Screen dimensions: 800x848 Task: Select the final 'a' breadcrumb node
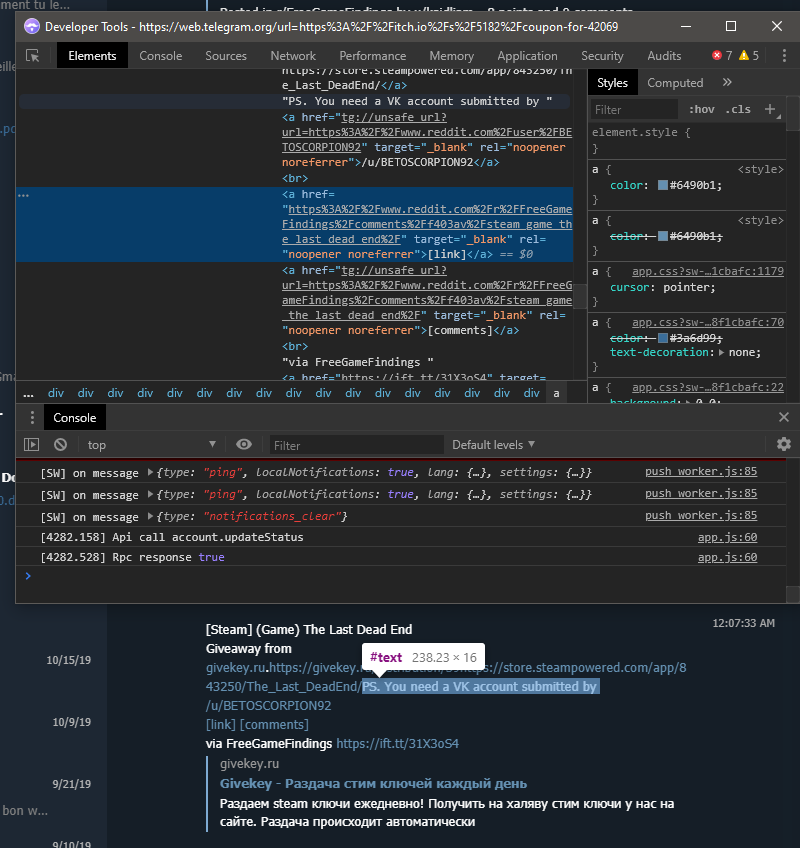click(556, 393)
